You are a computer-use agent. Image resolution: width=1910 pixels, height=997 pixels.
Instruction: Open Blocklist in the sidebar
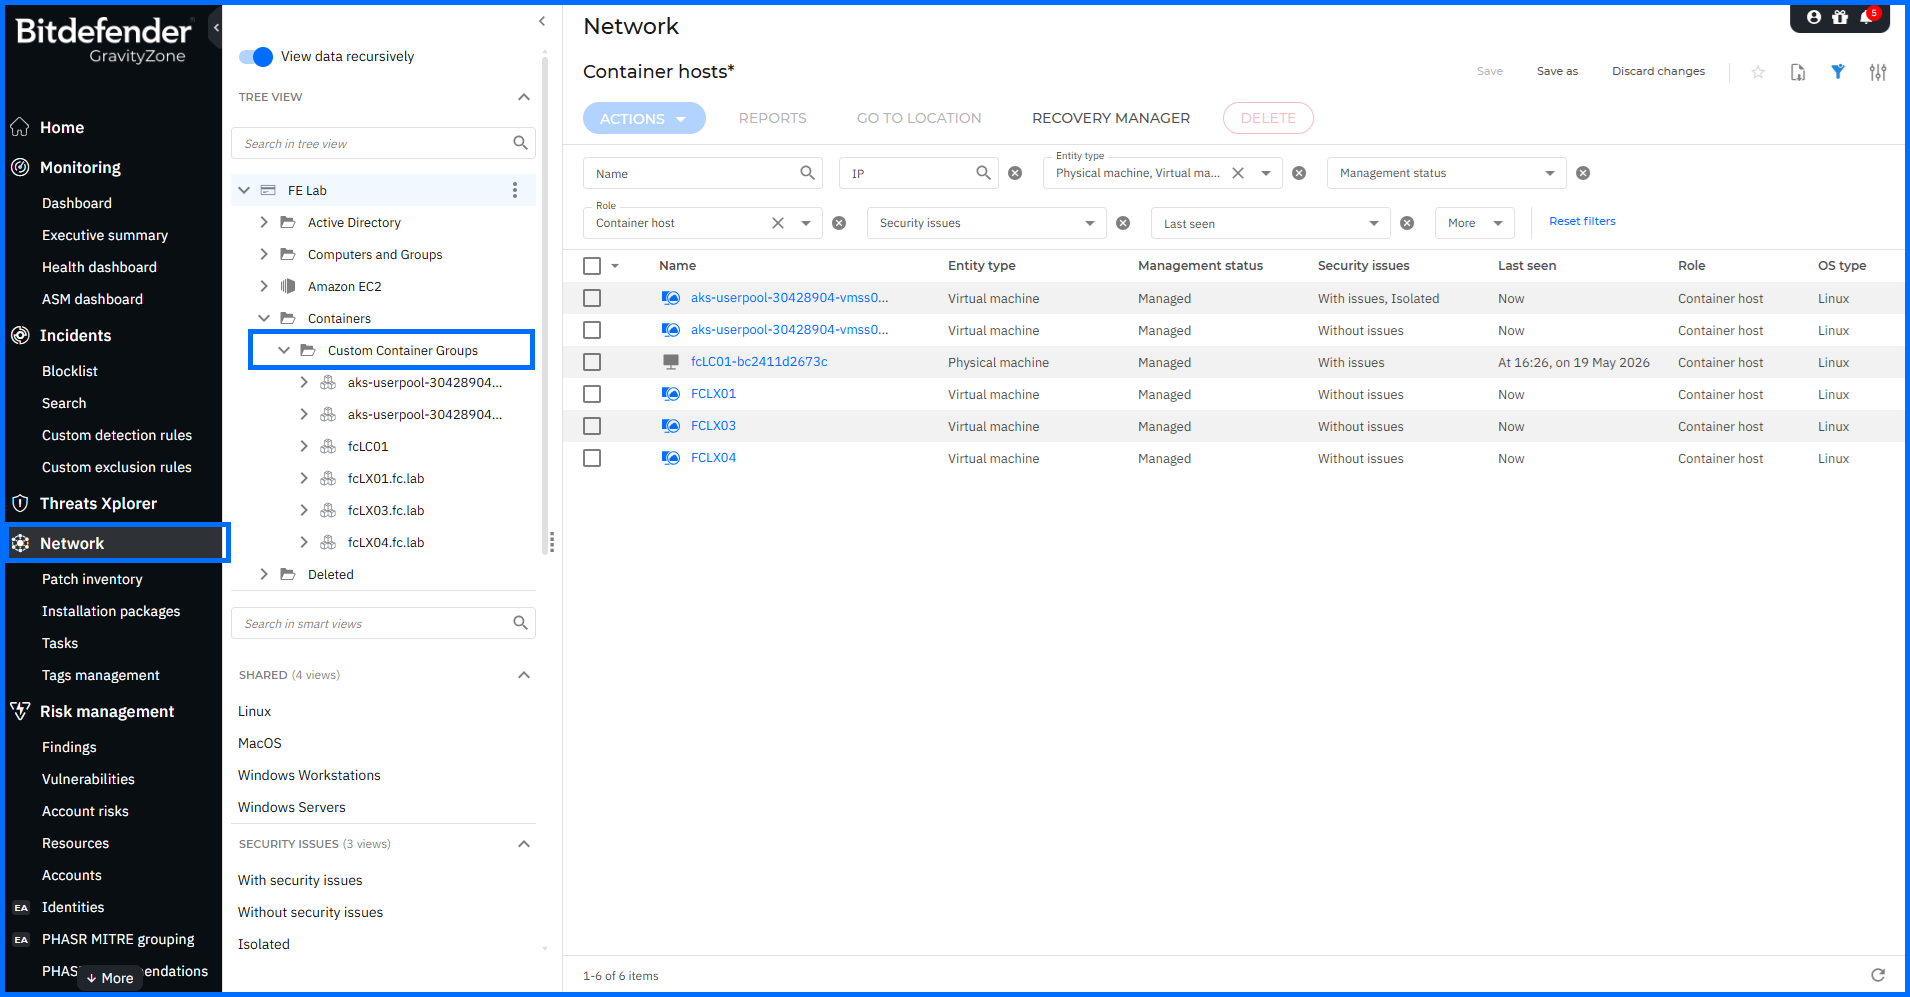click(70, 371)
